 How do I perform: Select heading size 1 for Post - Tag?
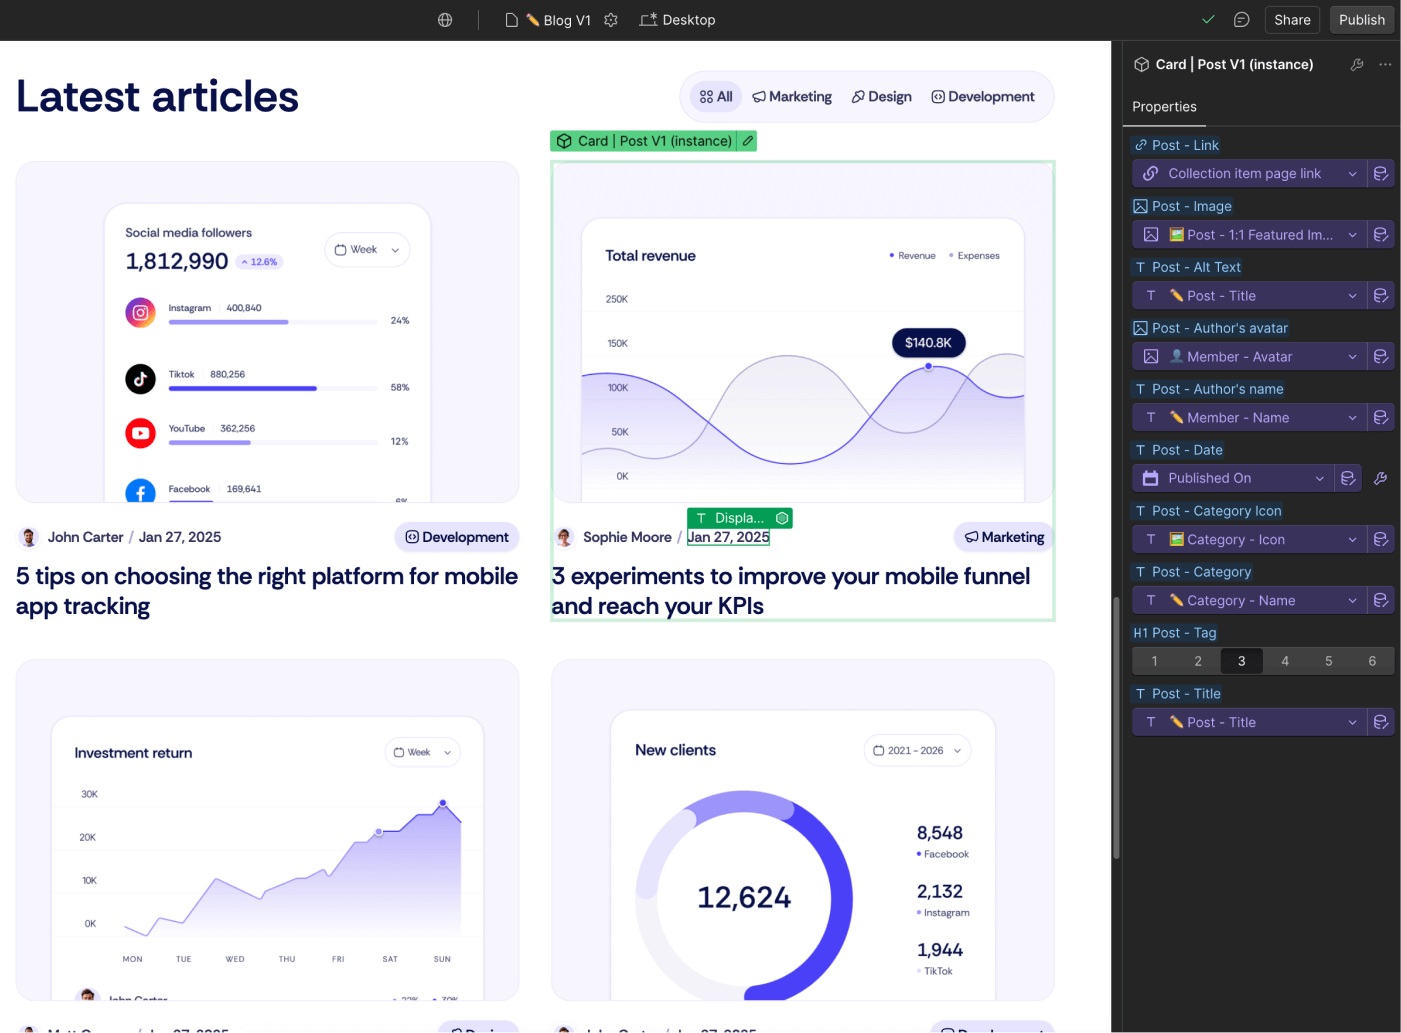pos(1154,660)
